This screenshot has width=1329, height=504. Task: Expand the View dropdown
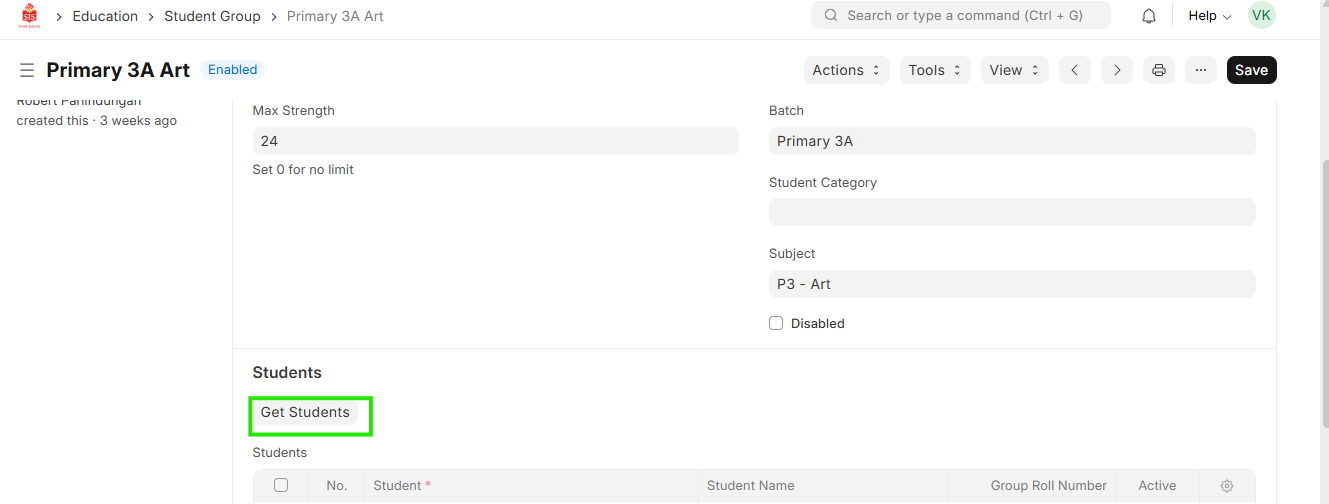click(x=1014, y=70)
